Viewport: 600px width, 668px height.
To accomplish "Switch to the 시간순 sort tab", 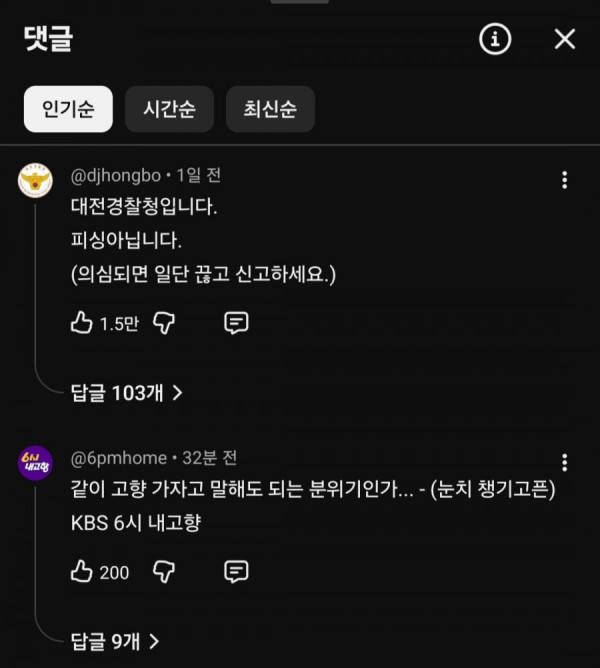I will coord(169,109).
